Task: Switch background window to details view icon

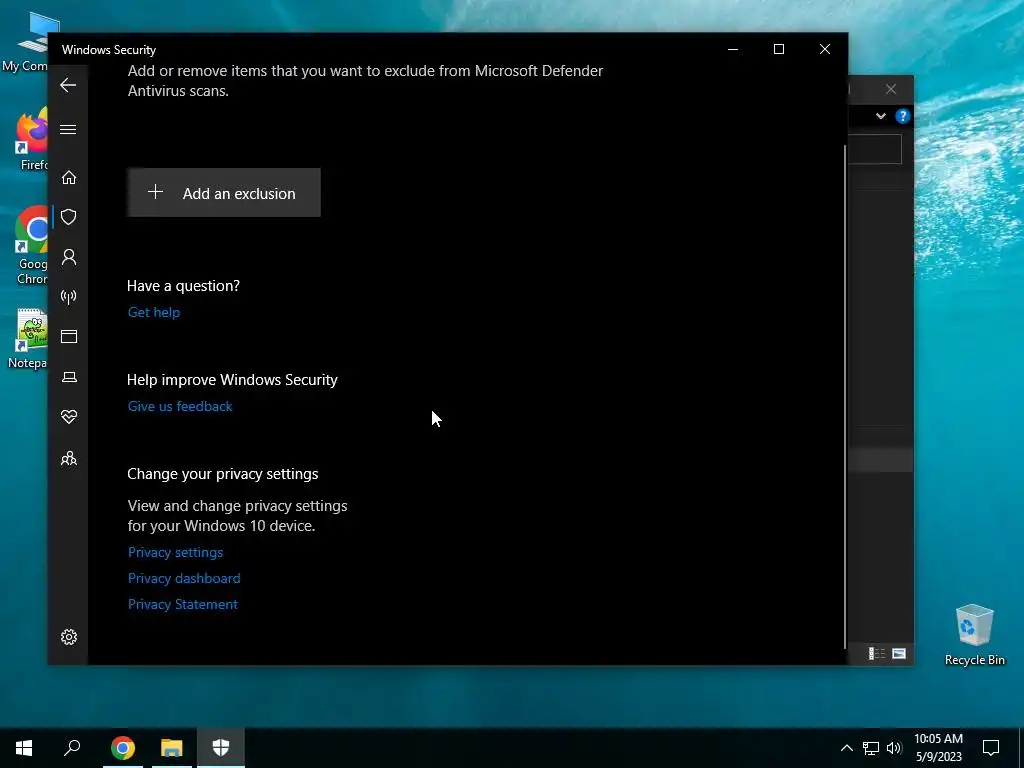Action: 876,653
